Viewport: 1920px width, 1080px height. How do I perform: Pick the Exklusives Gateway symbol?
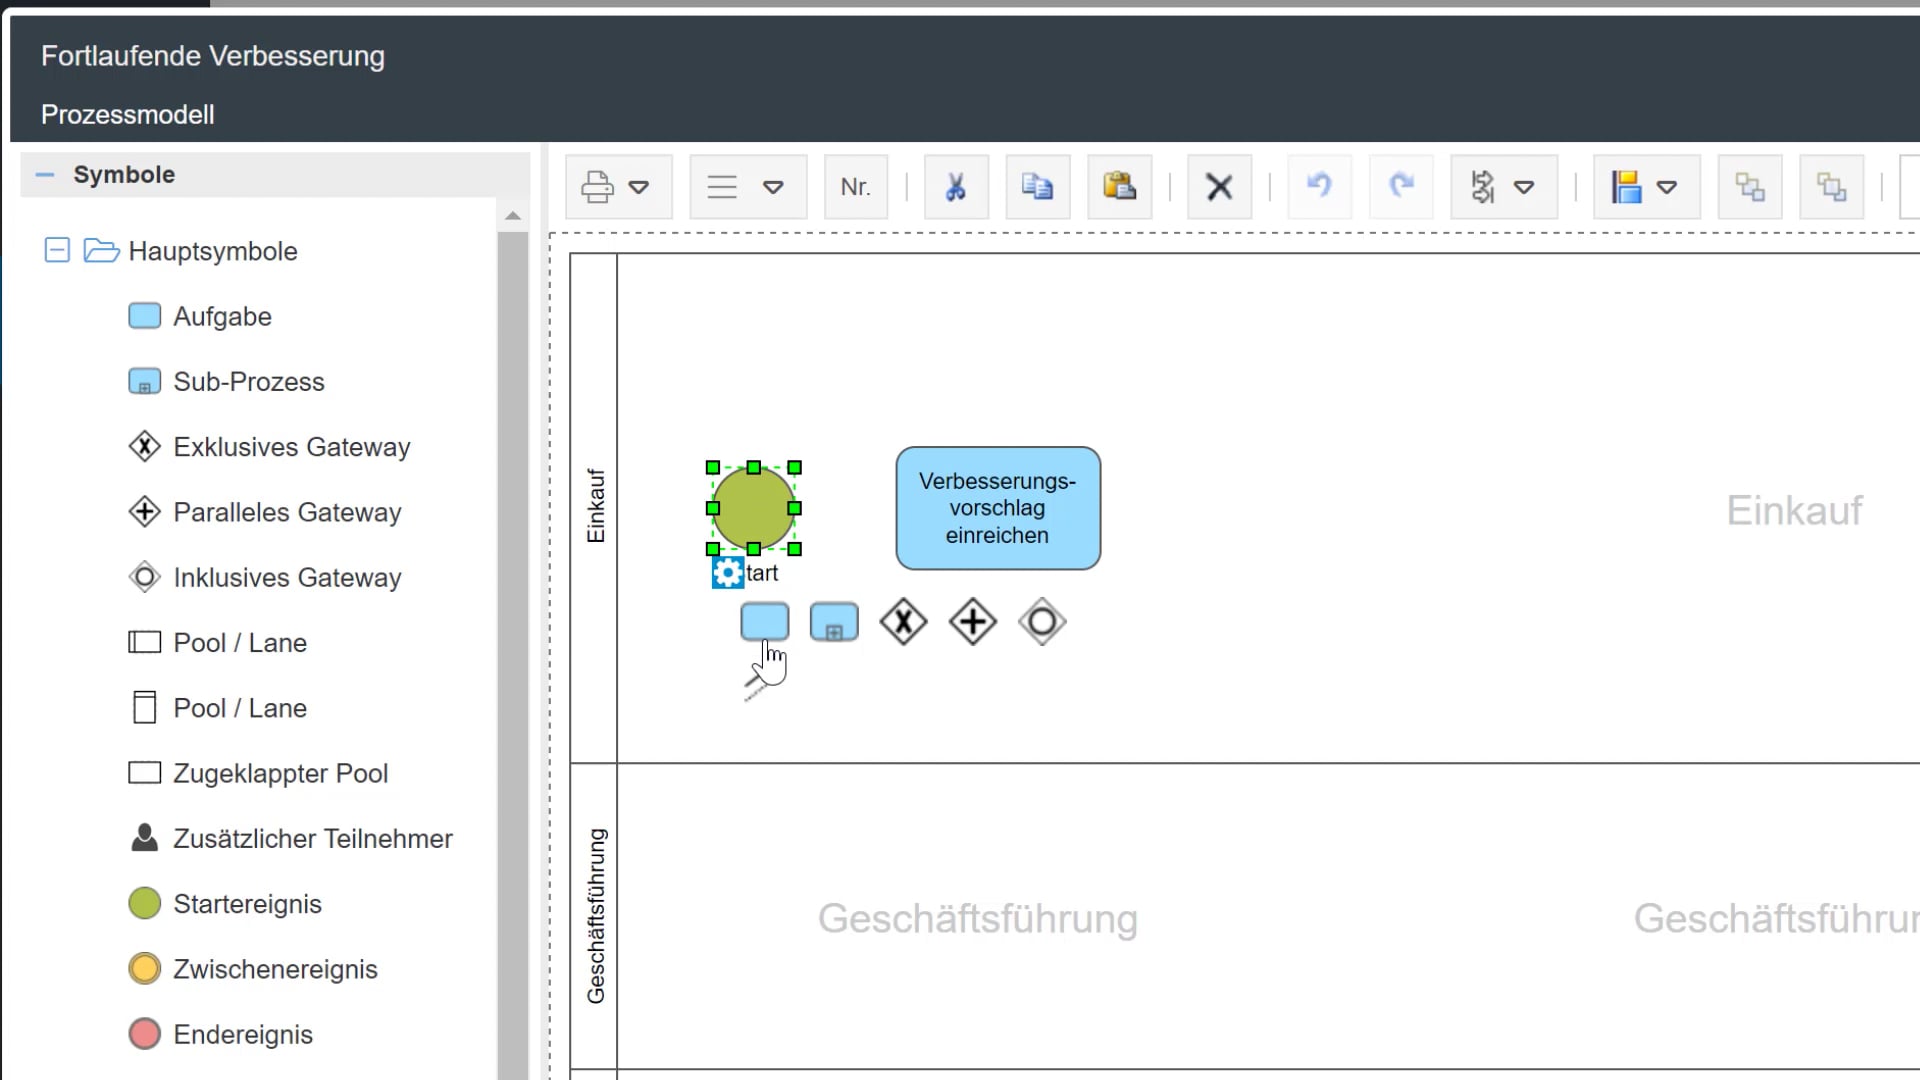[292, 447]
